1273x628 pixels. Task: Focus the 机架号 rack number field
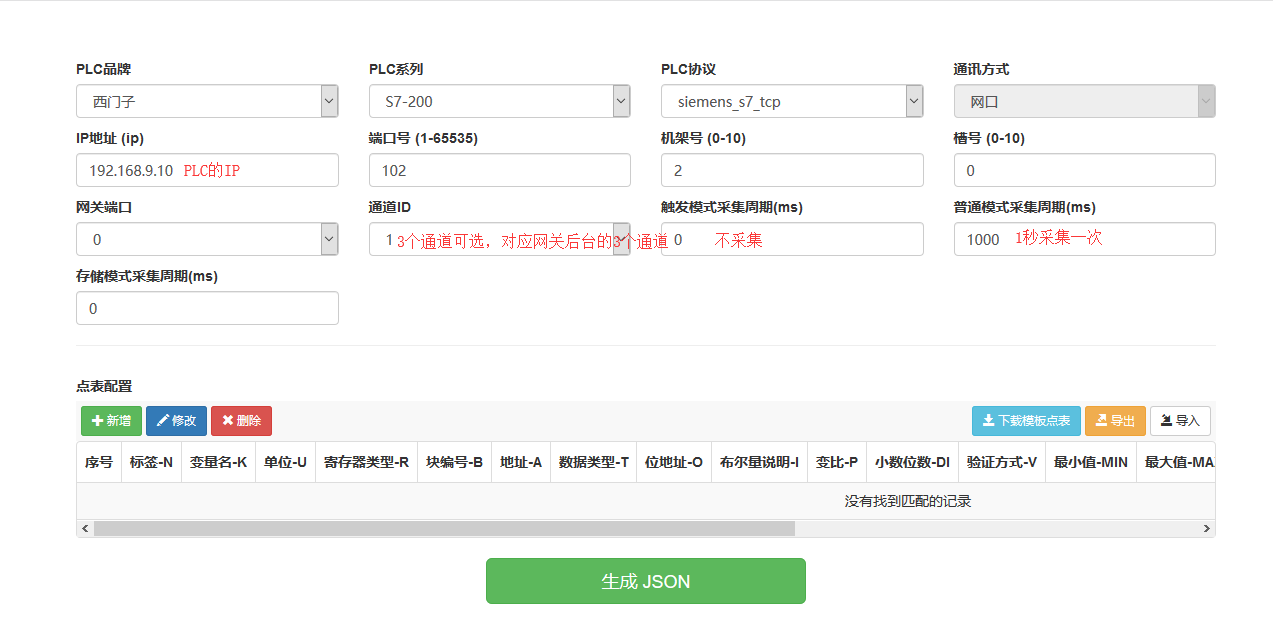(x=791, y=170)
